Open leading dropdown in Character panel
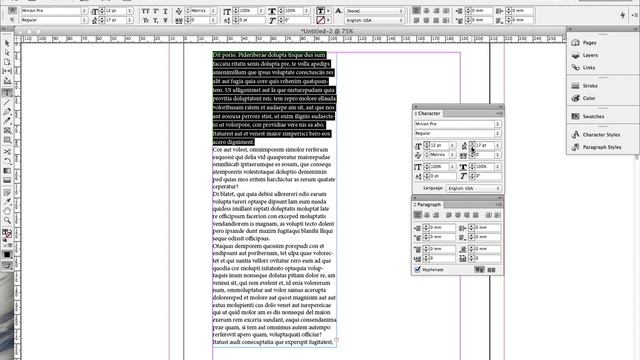This screenshot has width=640, height=360. [x=498, y=145]
